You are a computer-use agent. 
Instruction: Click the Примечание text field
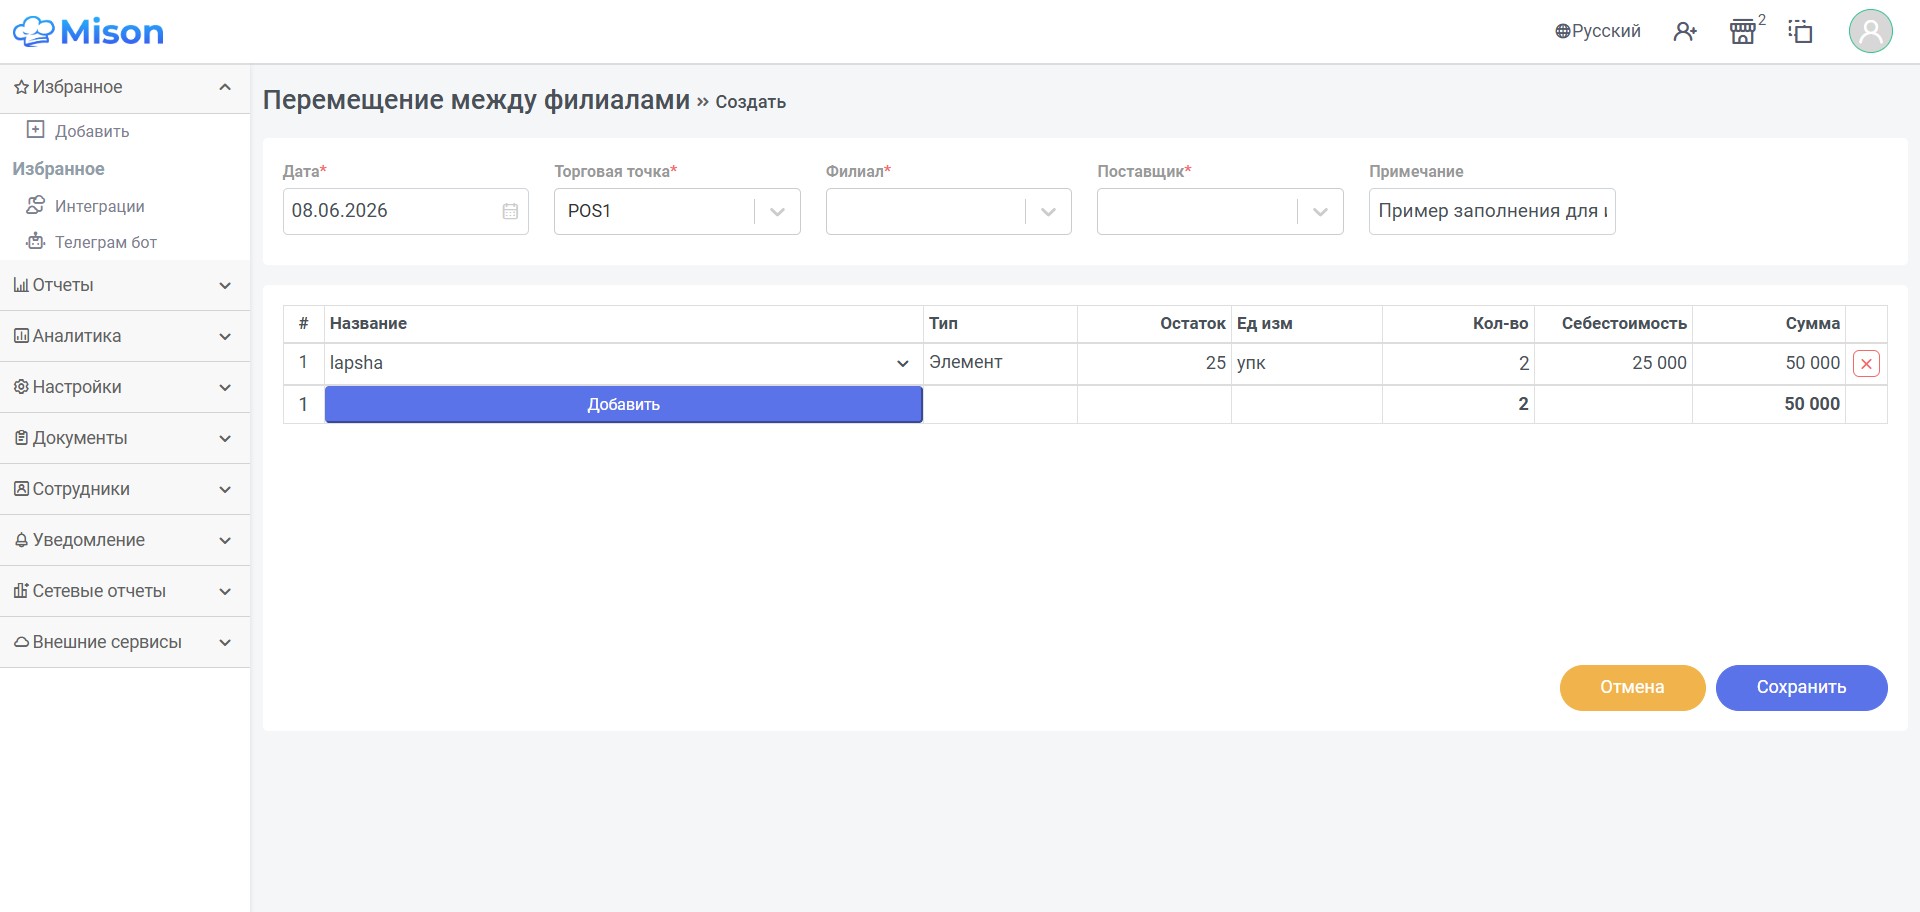point(1492,211)
